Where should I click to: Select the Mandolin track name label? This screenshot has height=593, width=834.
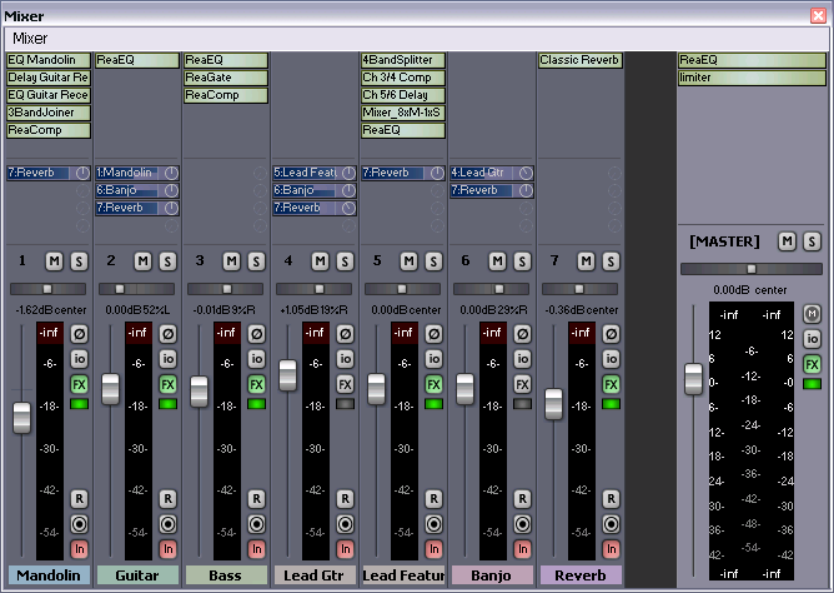tap(48, 575)
